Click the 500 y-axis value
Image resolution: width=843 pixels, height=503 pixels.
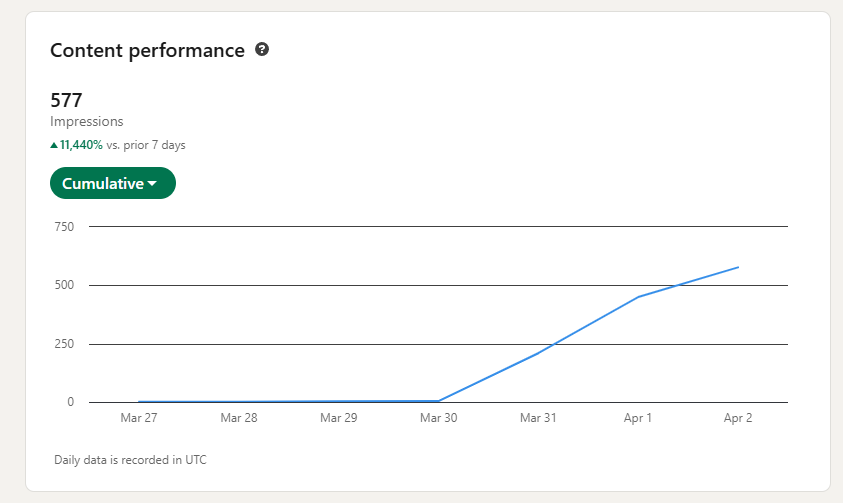[x=64, y=285]
